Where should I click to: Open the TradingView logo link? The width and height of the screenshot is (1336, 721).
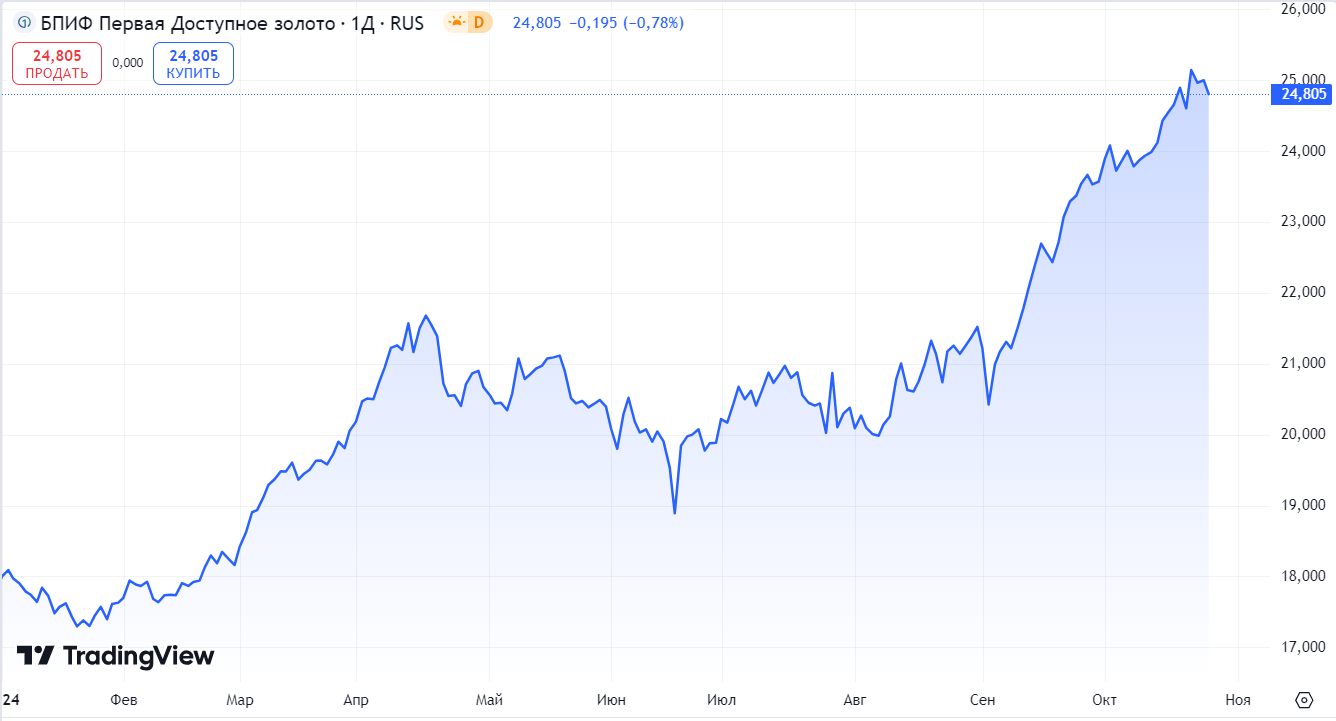pyautogui.click(x=115, y=656)
